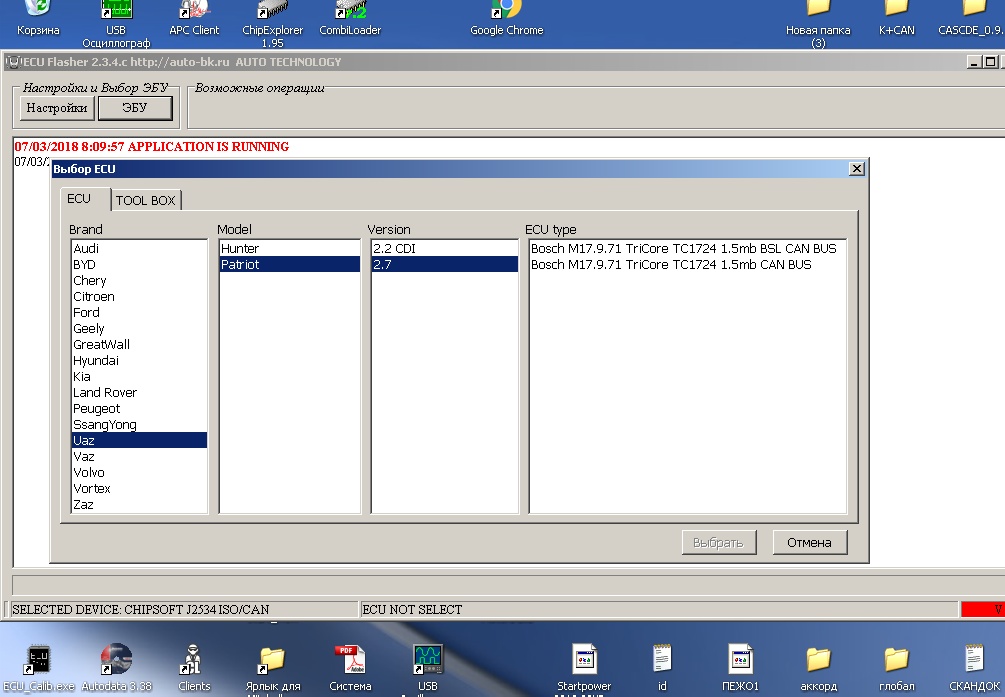
Task: Select version 2.7
Action: (x=444, y=264)
